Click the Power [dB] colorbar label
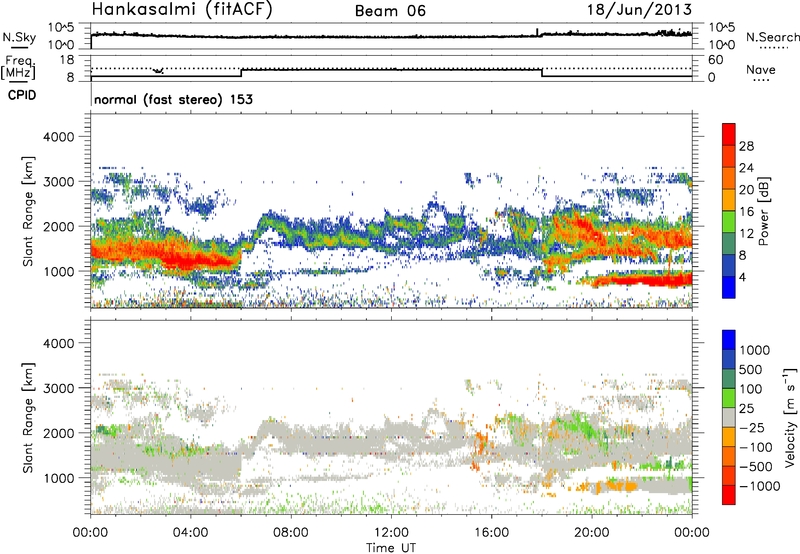The height and width of the screenshot is (554, 800). coord(763,211)
